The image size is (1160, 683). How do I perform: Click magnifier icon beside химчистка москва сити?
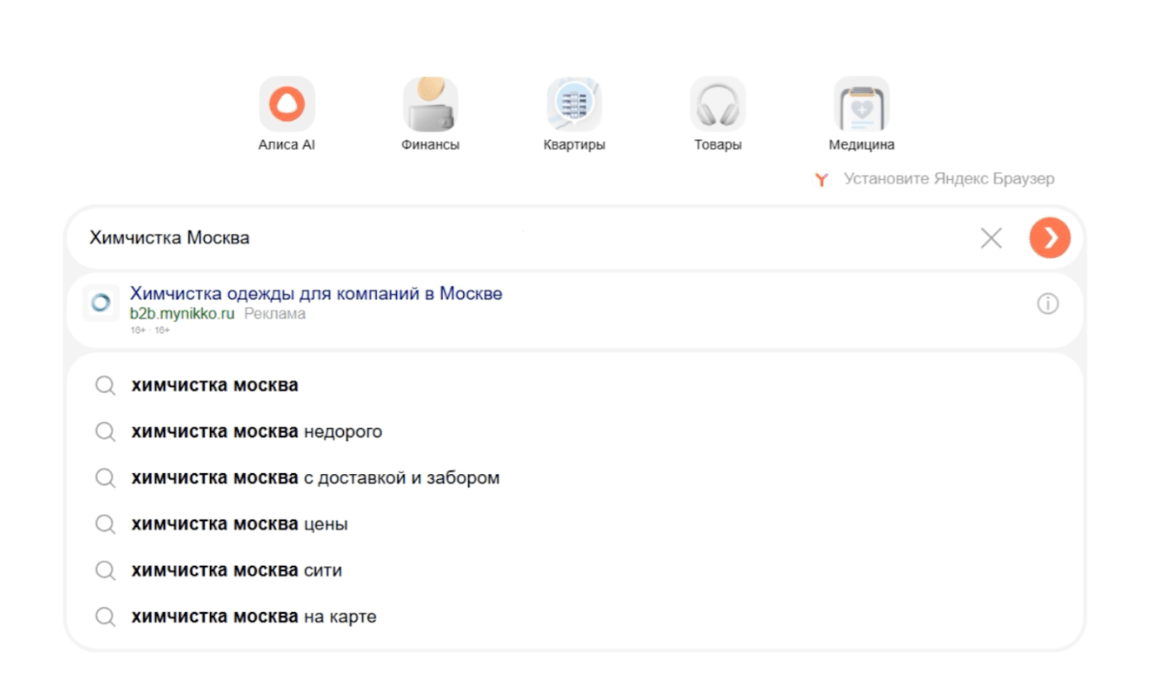(105, 571)
